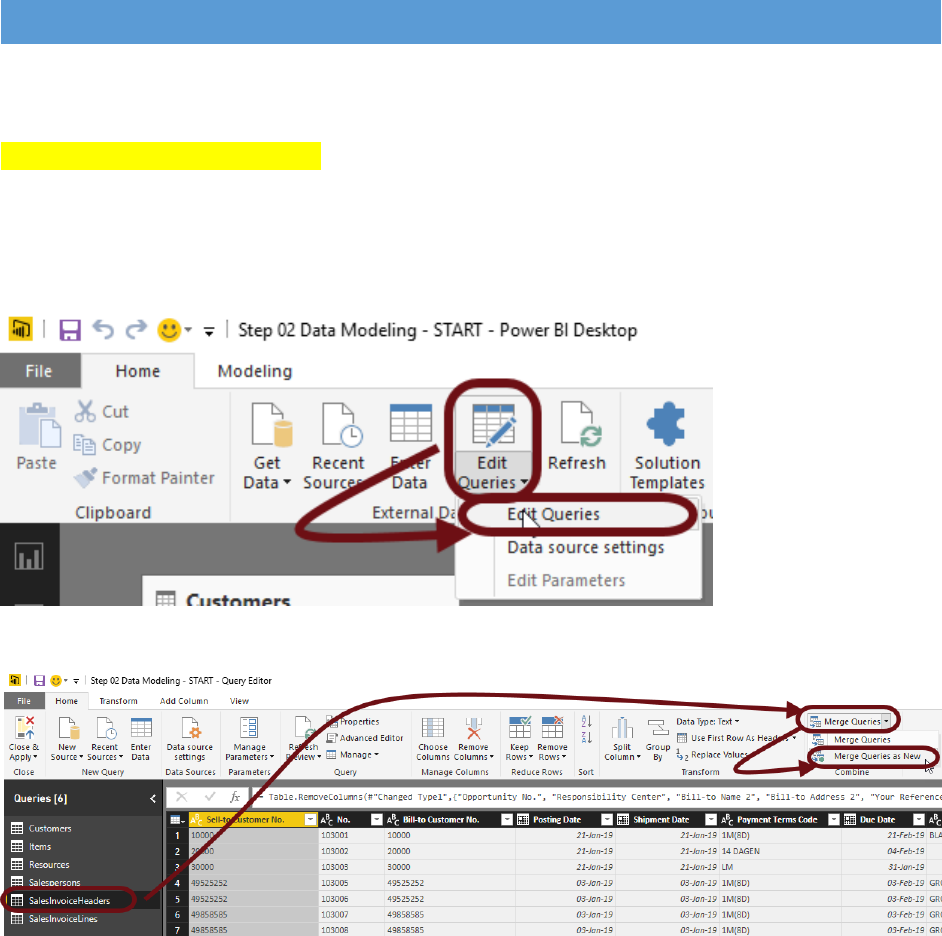Switch to Report view bar-chart icon
942x936 pixels.
29,556
